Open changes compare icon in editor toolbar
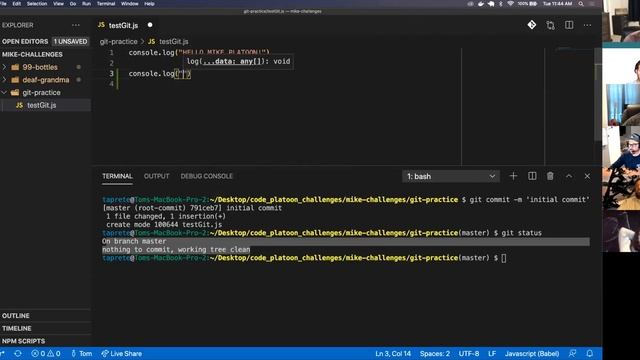This screenshot has height=360, width=640. [x=550, y=25]
